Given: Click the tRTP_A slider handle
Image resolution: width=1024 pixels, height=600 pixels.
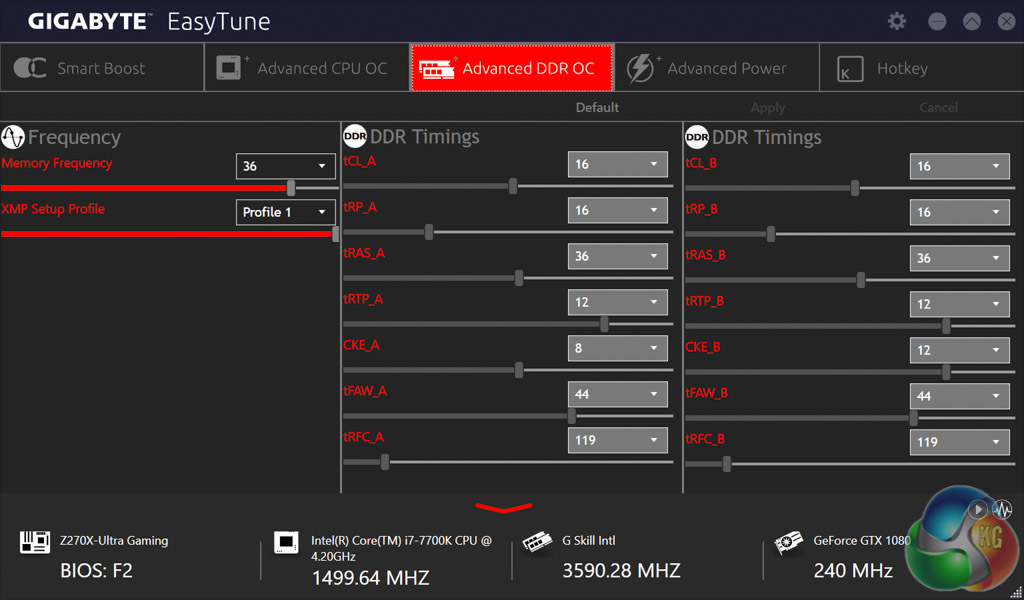Looking at the screenshot, I should point(604,324).
